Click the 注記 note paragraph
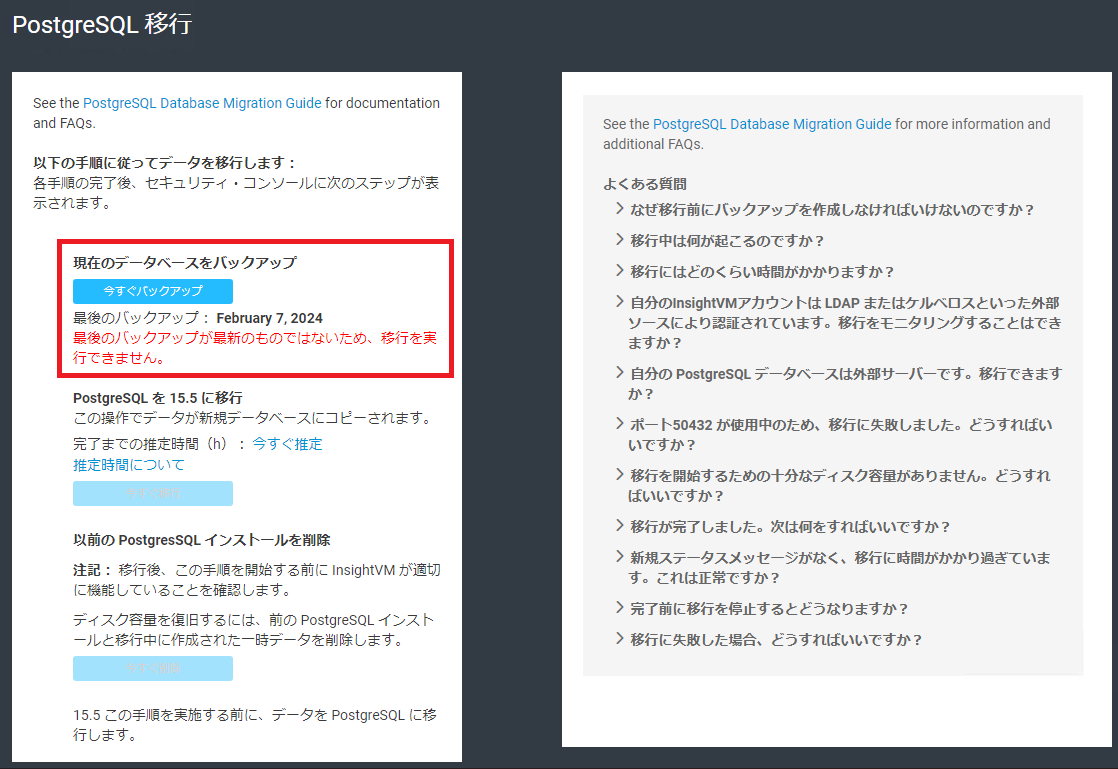The image size is (1118, 769). pyautogui.click(x=257, y=580)
